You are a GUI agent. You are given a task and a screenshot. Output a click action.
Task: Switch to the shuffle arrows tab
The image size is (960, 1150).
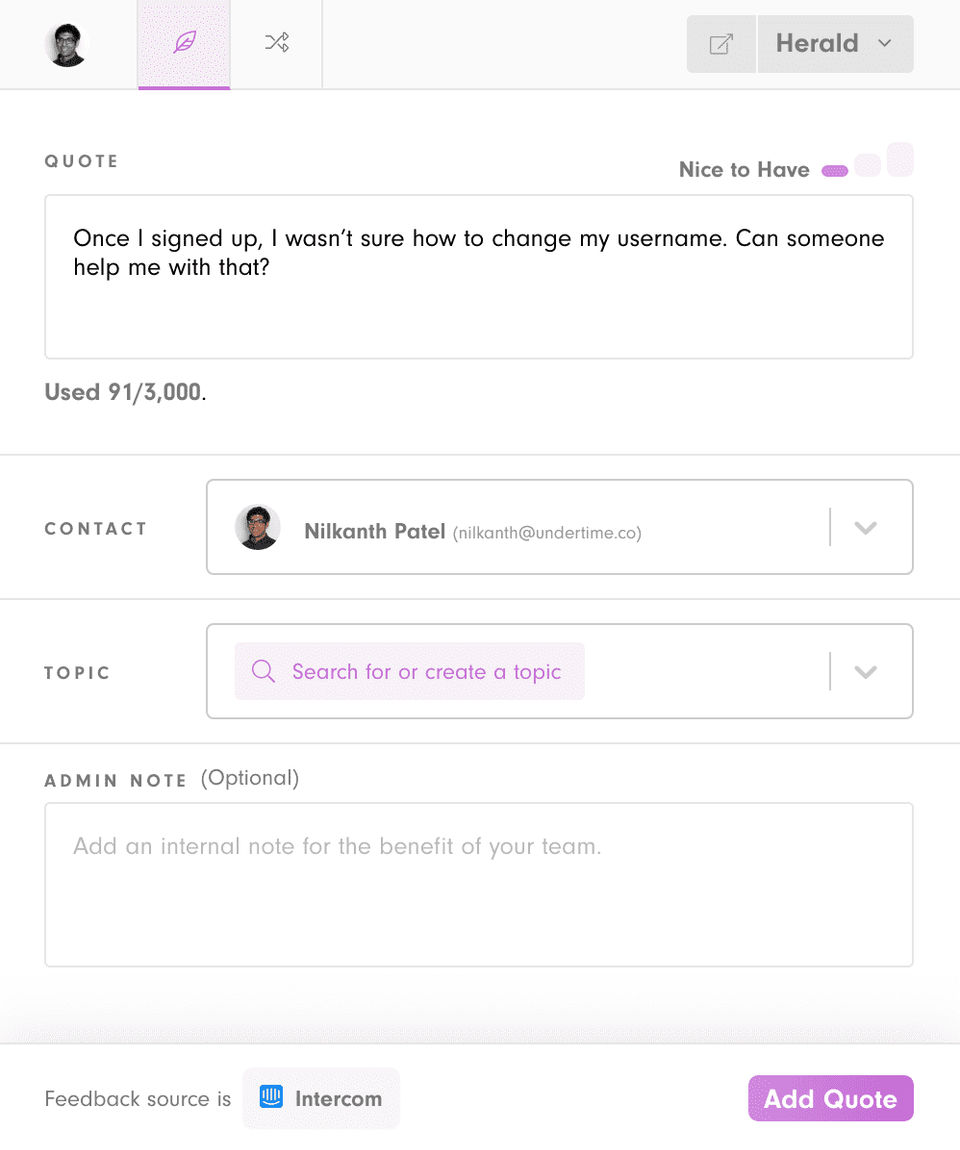276,43
